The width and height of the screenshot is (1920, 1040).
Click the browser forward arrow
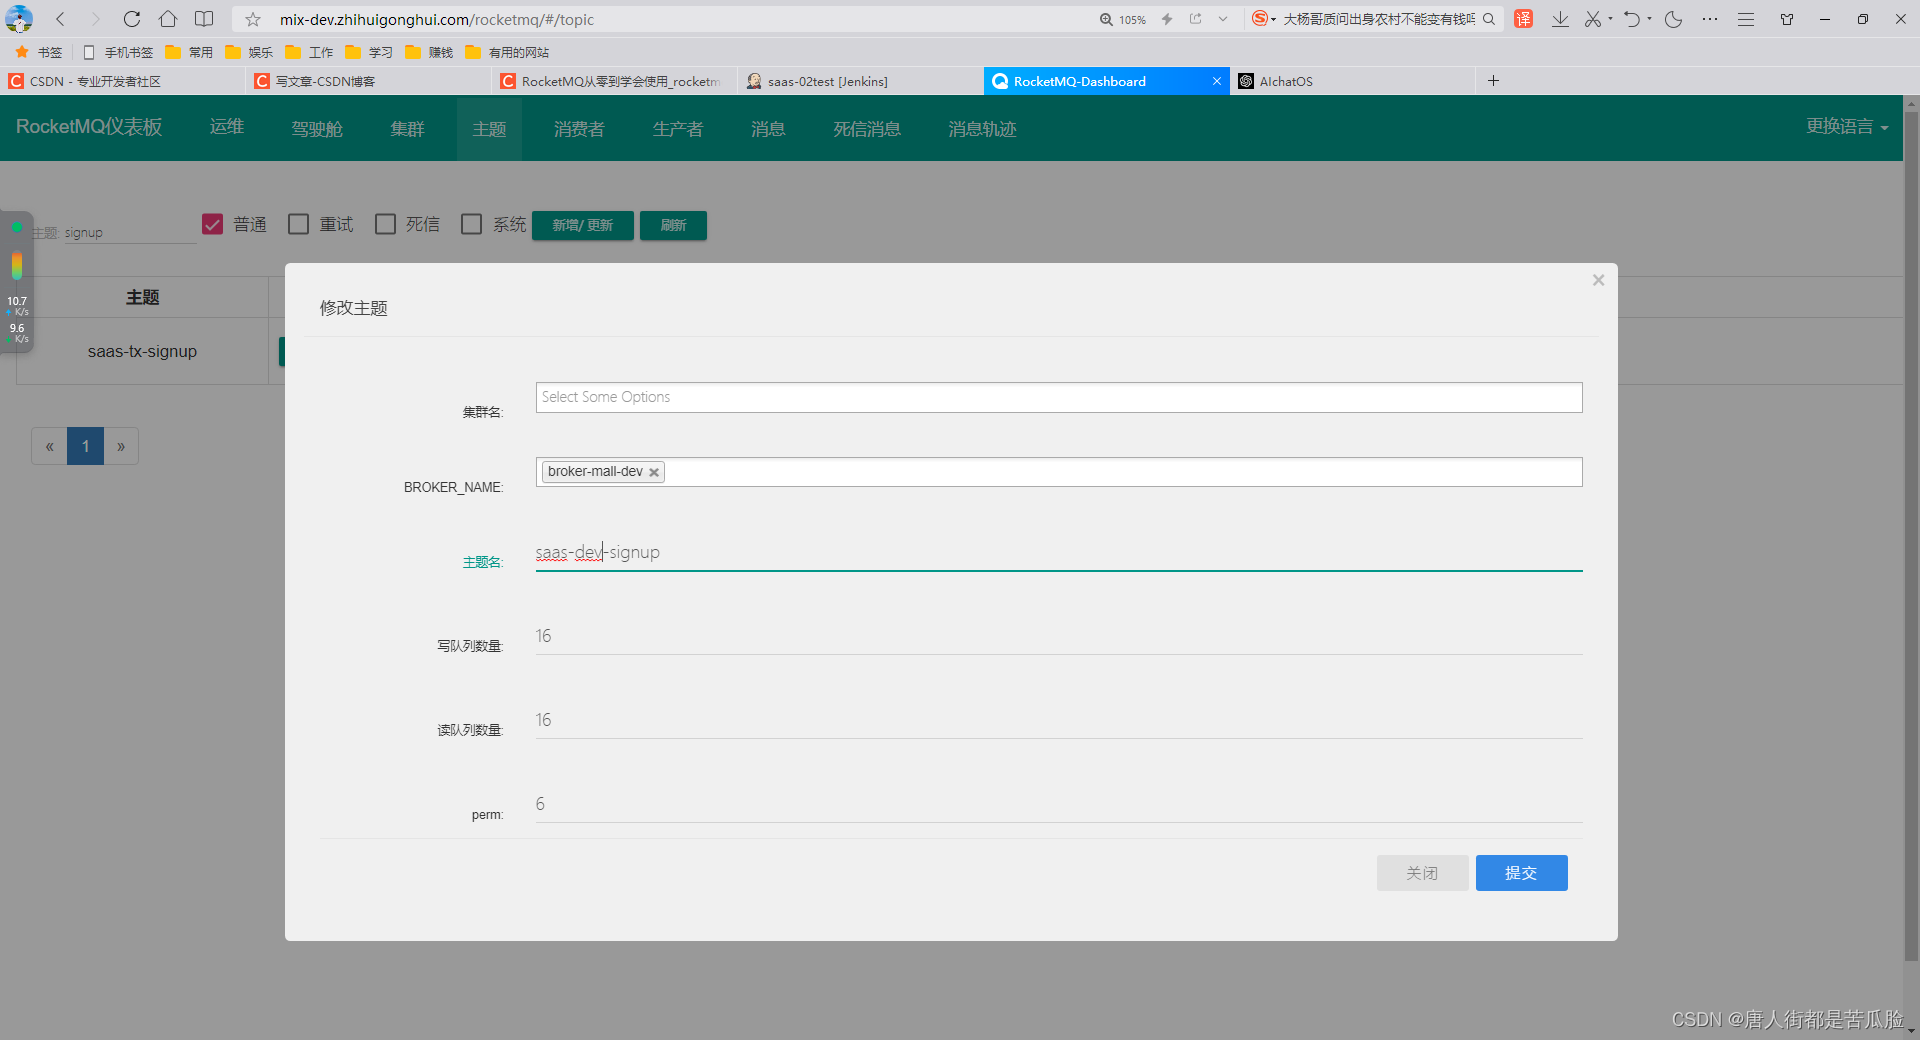[x=95, y=19]
